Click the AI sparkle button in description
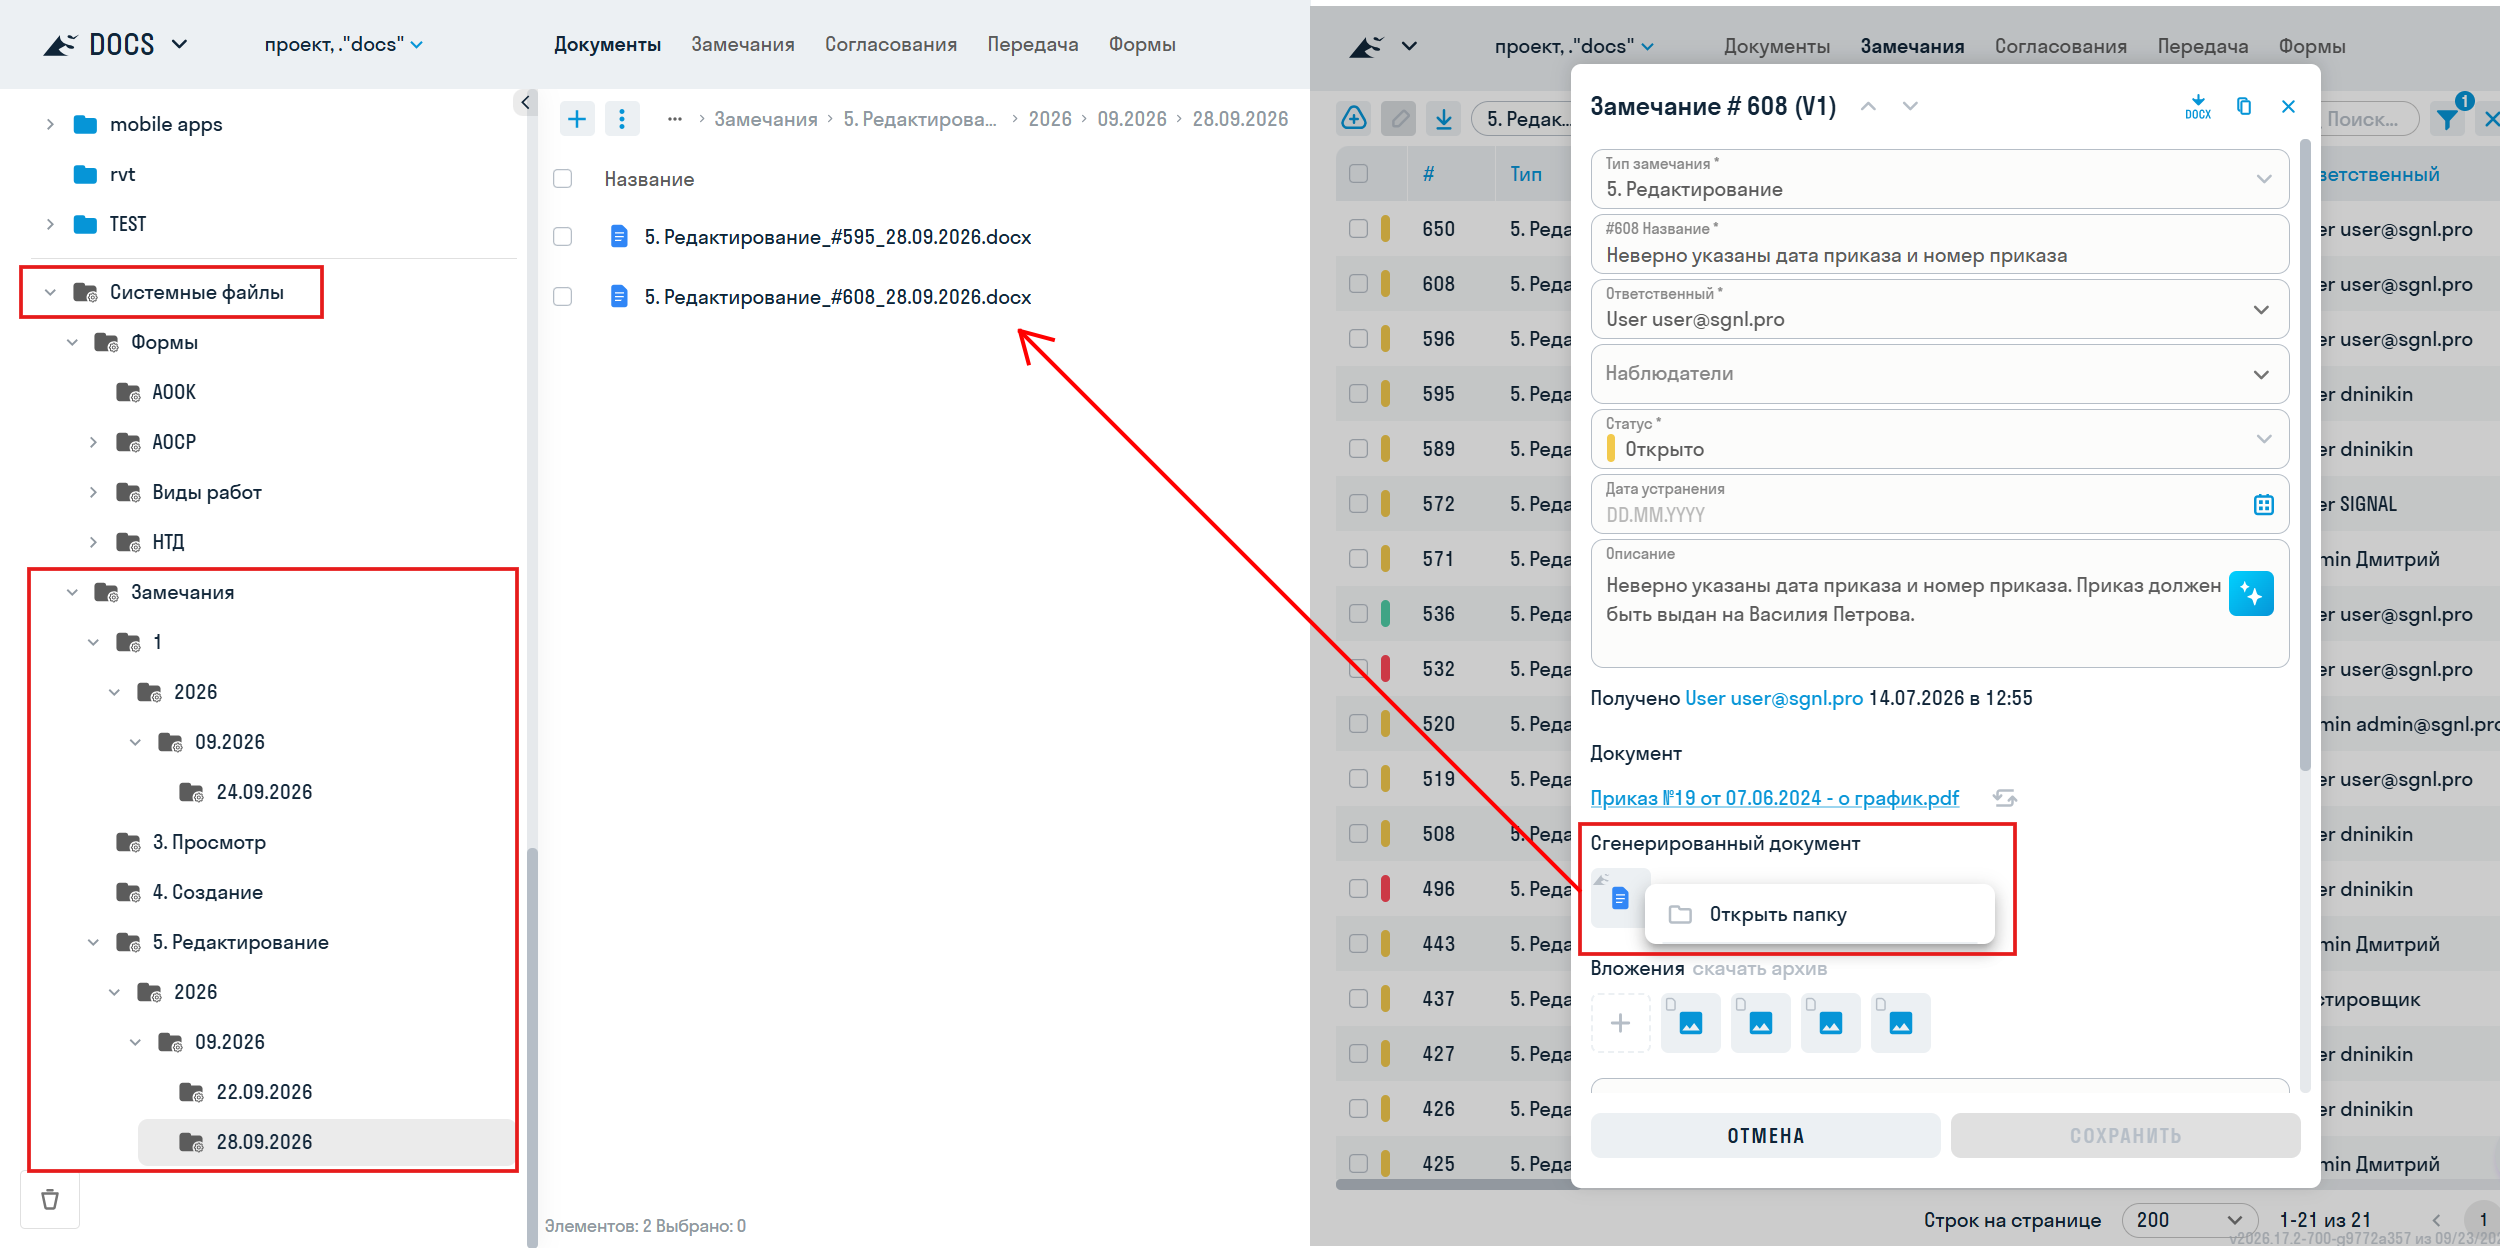The height and width of the screenshot is (1248, 2500). click(x=2251, y=594)
